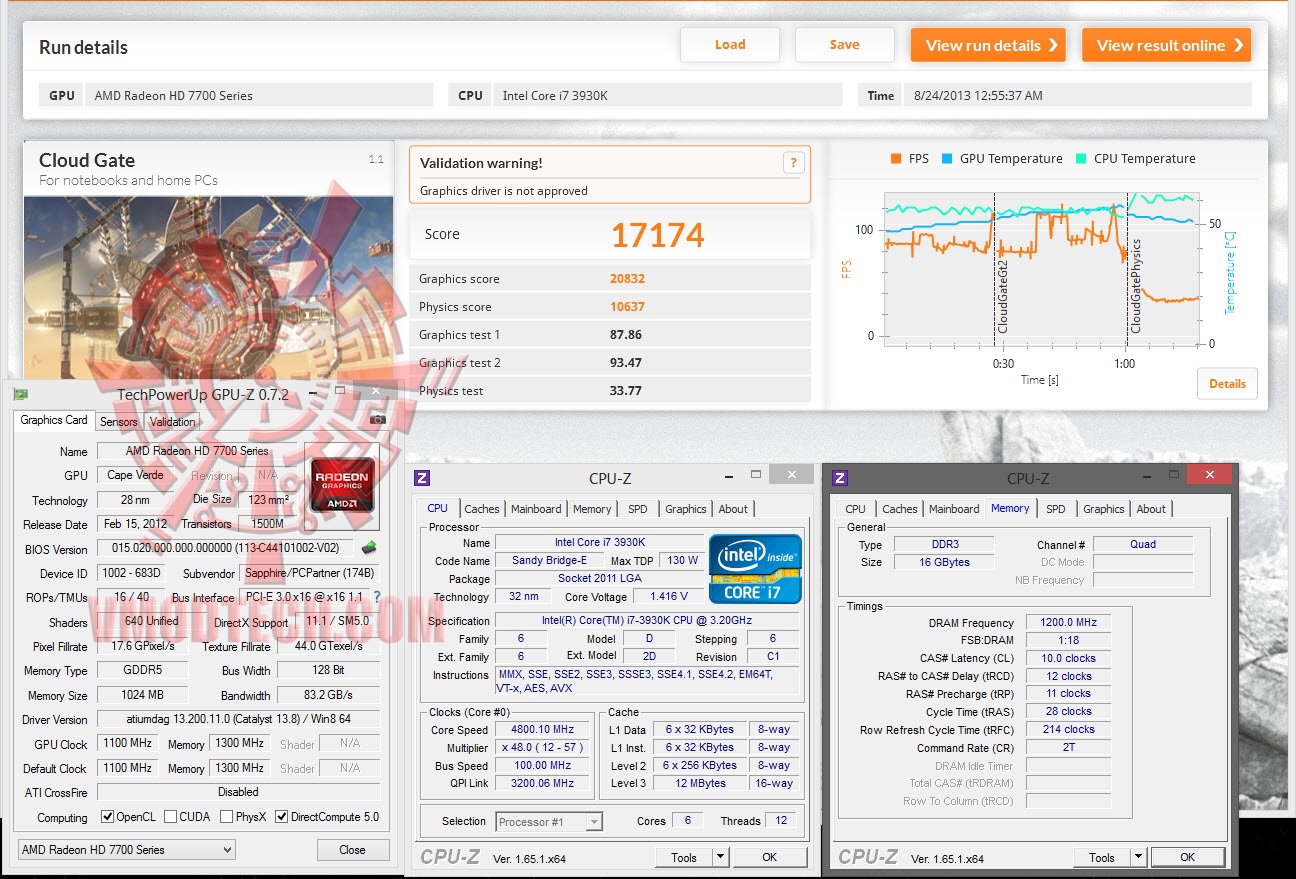Close the right CPU-Z Memory window
Image resolution: width=1296 pixels, height=879 pixels.
point(1210,474)
